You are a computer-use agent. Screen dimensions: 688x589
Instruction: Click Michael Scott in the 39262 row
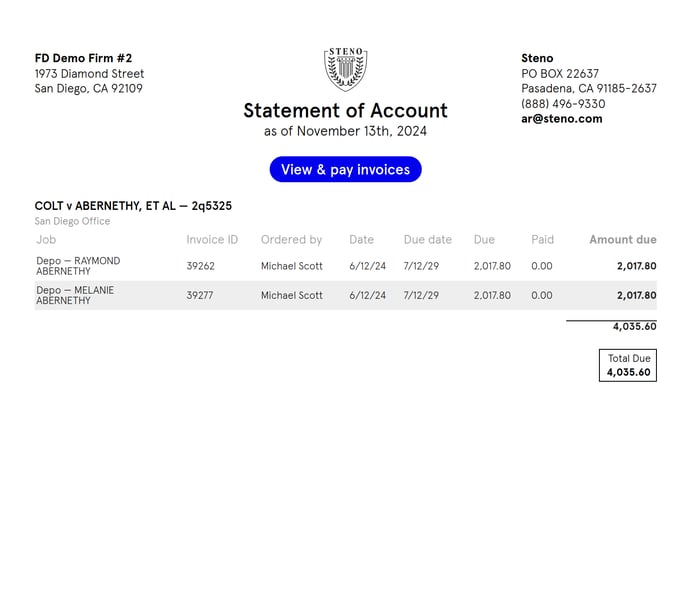click(x=291, y=267)
